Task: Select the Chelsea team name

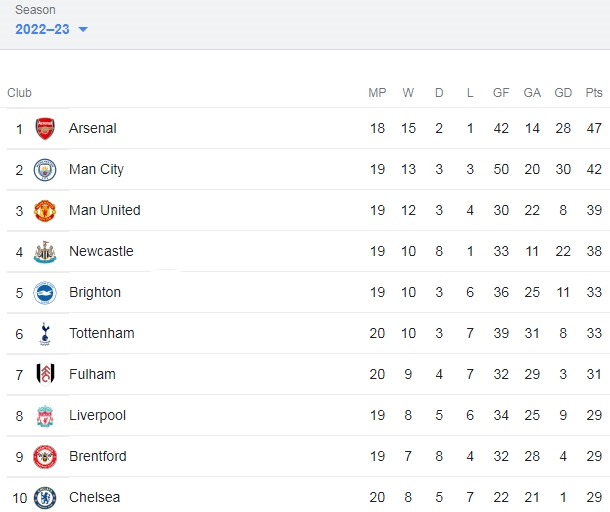Action: coord(95,497)
